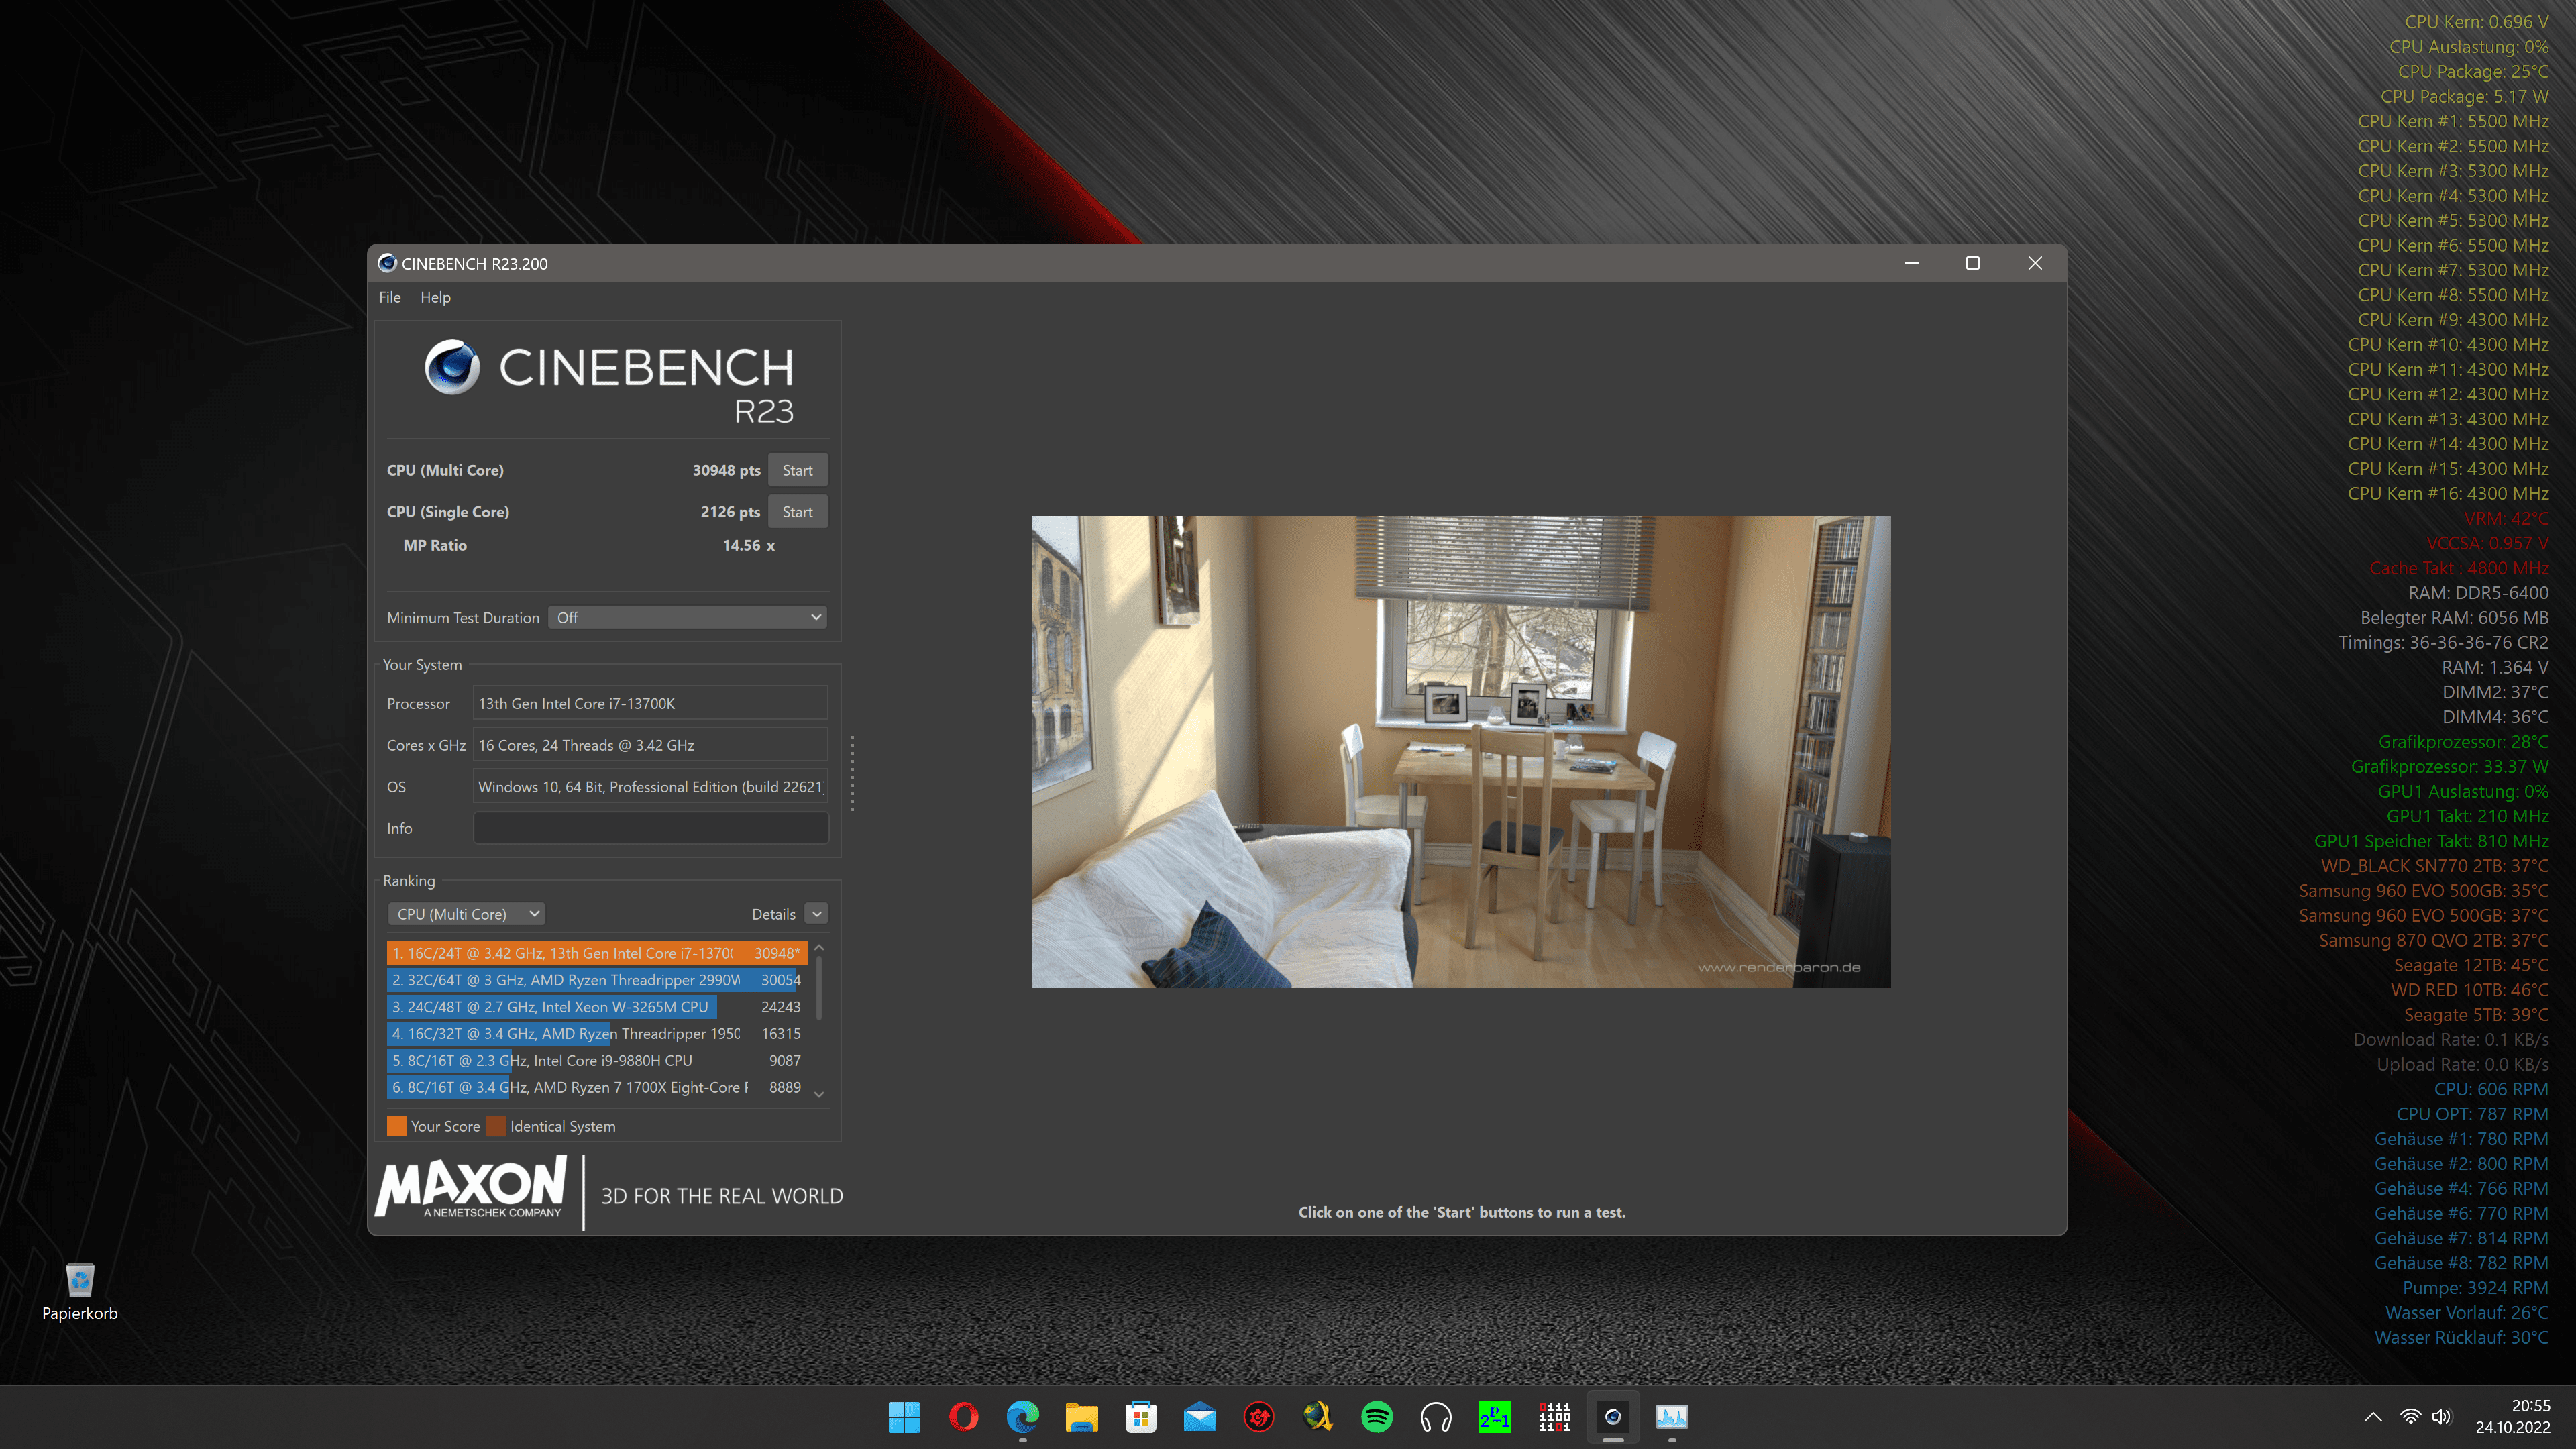Launch Spotify from the taskbar
This screenshot has width=2576, height=1449.
(x=1377, y=1417)
